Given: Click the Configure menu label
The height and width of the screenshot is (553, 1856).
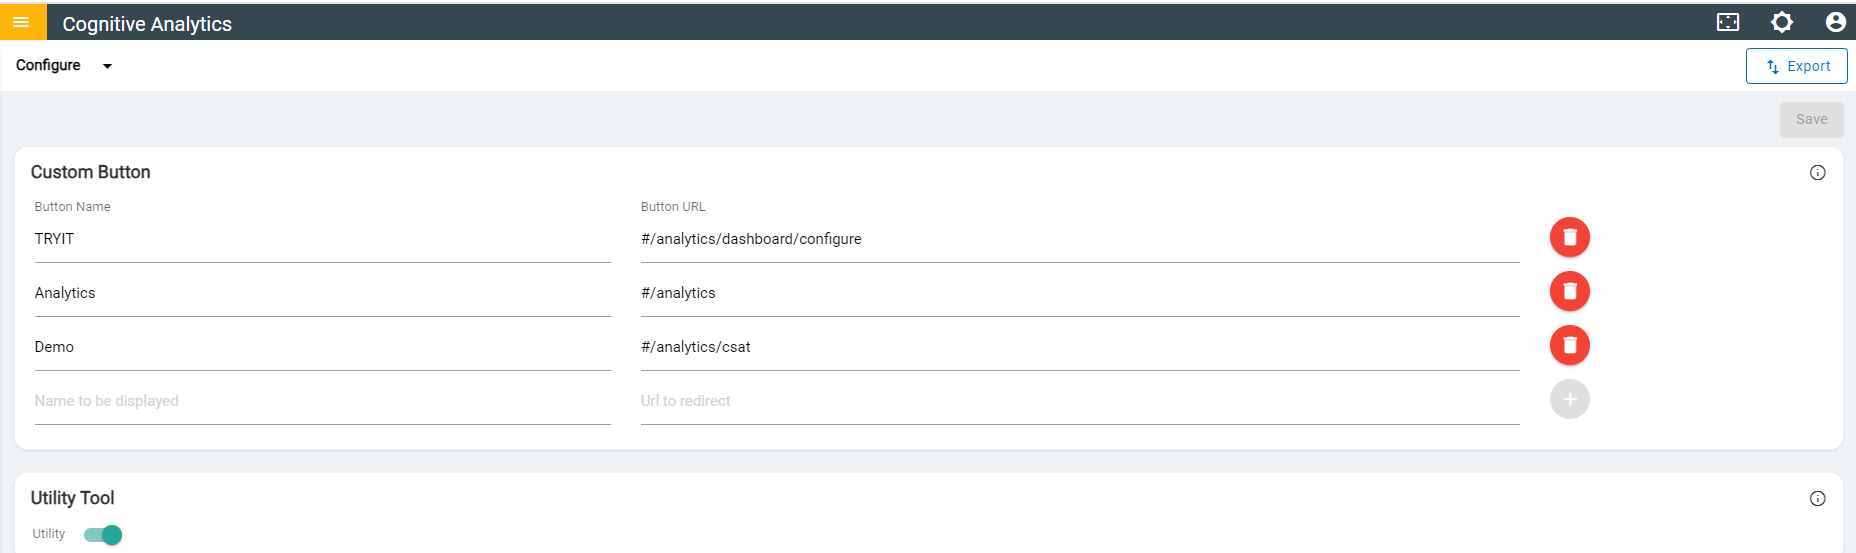Looking at the screenshot, I should (48, 65).
